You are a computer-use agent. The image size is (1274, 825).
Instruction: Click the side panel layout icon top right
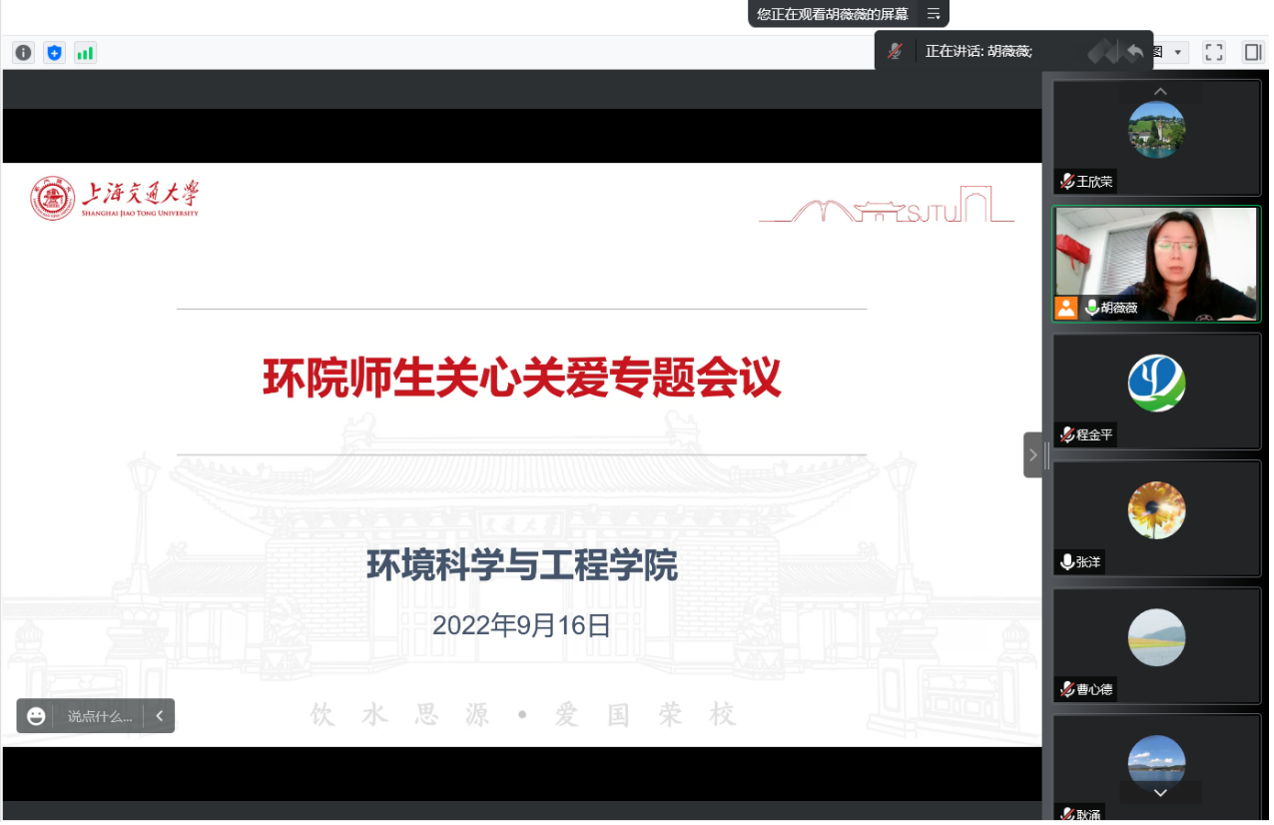(1252, 52)
